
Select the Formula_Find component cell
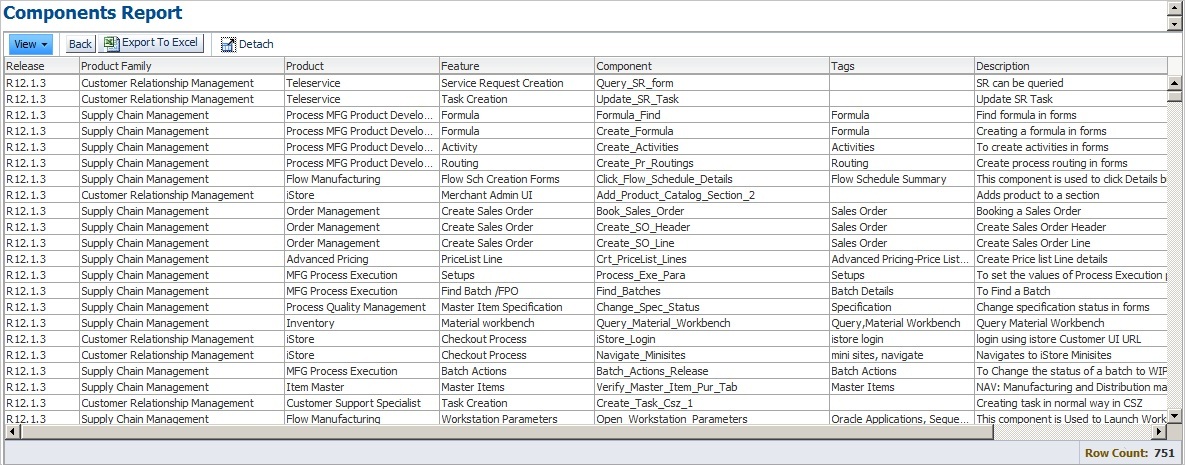(x=712, y=115)
